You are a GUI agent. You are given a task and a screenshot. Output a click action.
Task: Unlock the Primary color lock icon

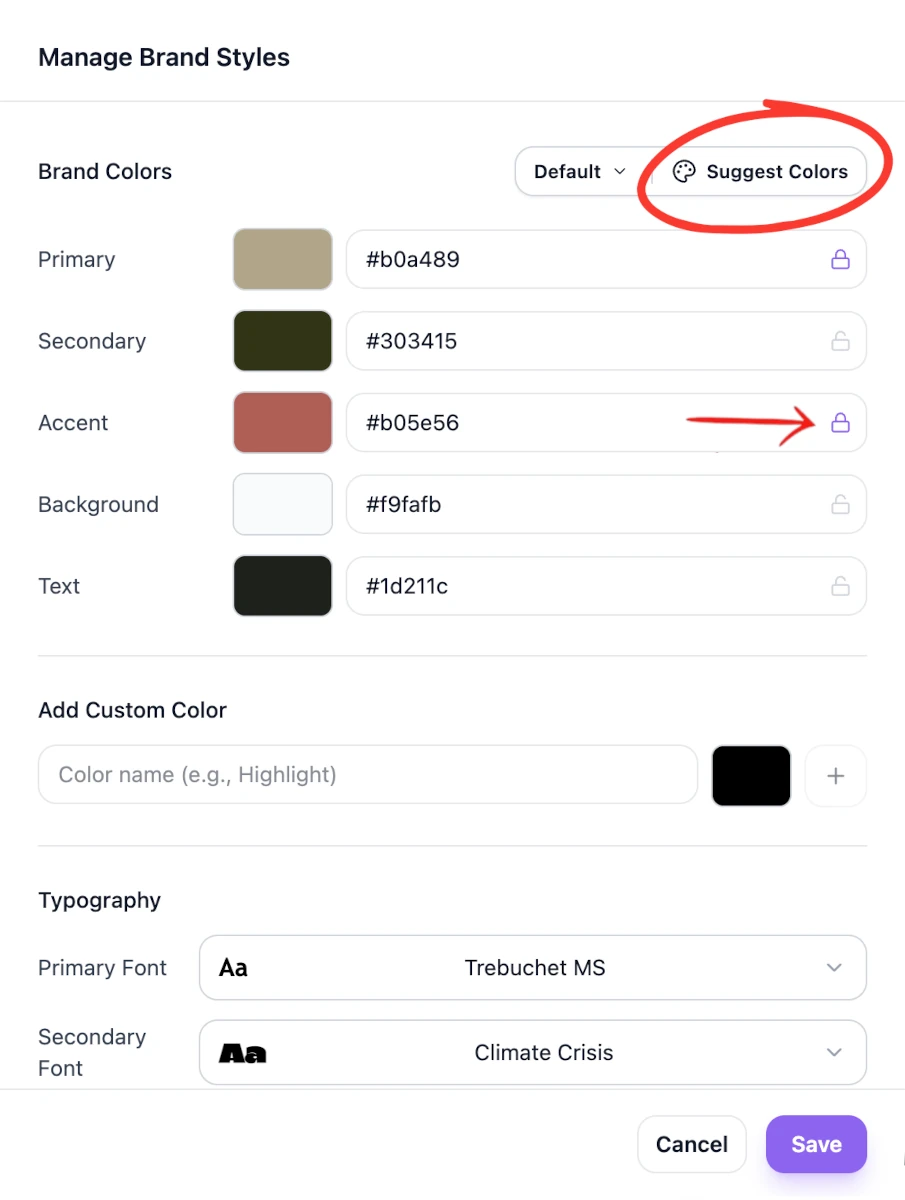pyautogui.click(x=841, y=260)
